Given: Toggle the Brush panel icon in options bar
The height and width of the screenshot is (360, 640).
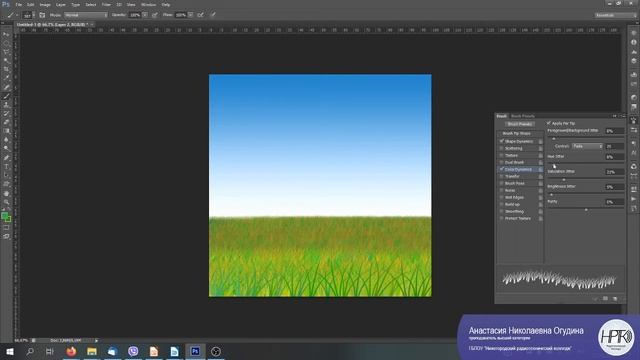Looking at the screenshot, I should (42, 15).
